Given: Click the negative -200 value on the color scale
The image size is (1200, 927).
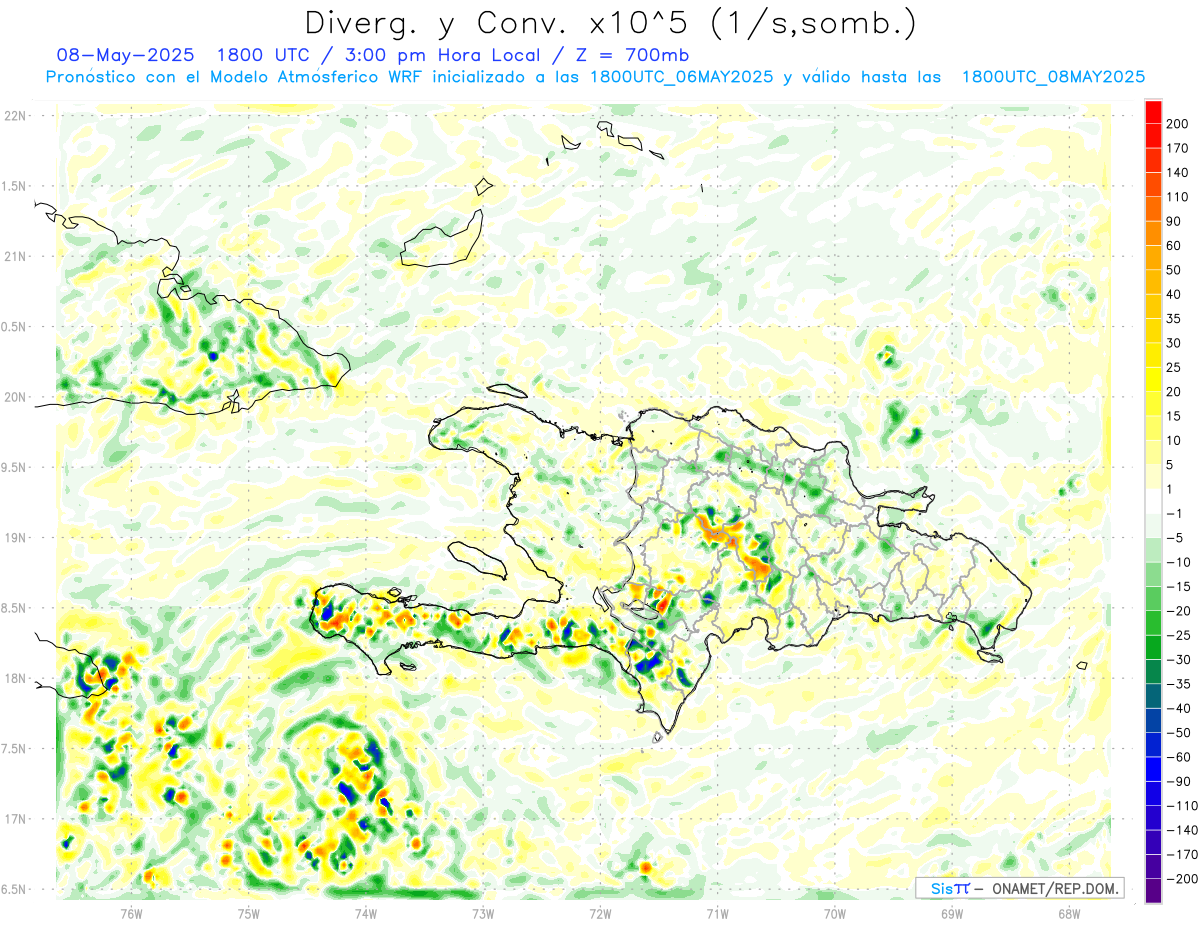Looking at the screenshot, I should point(1180,879).
